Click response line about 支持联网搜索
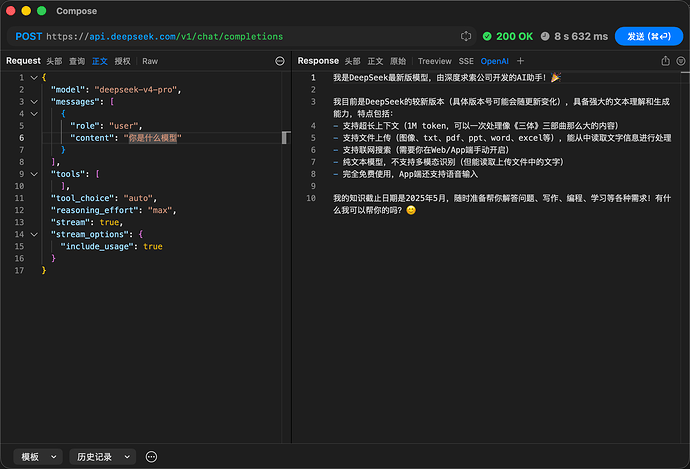The height and width of the screenshot is (469, 690). point(421,150)
